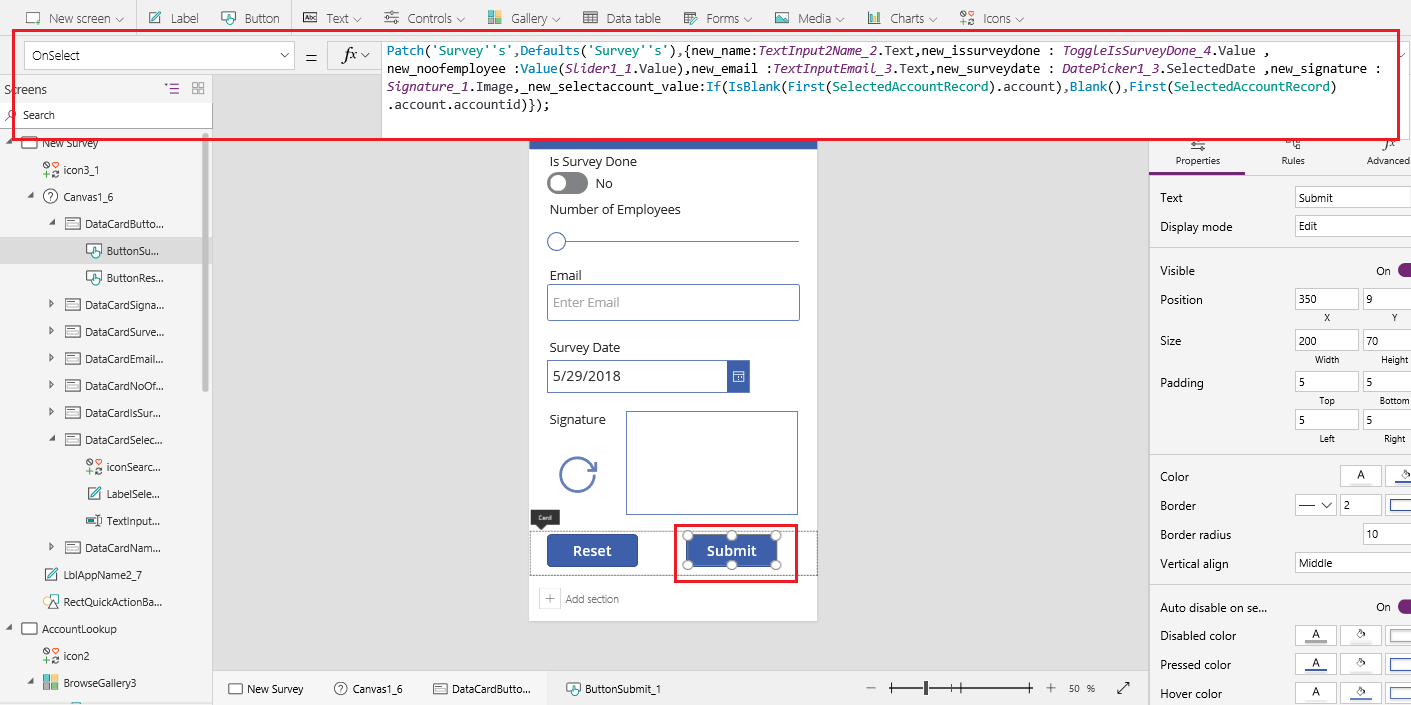Open the thumbnail grid view for Screens
The width and height of the screenshot is (1411, 705).
(197, 88)
